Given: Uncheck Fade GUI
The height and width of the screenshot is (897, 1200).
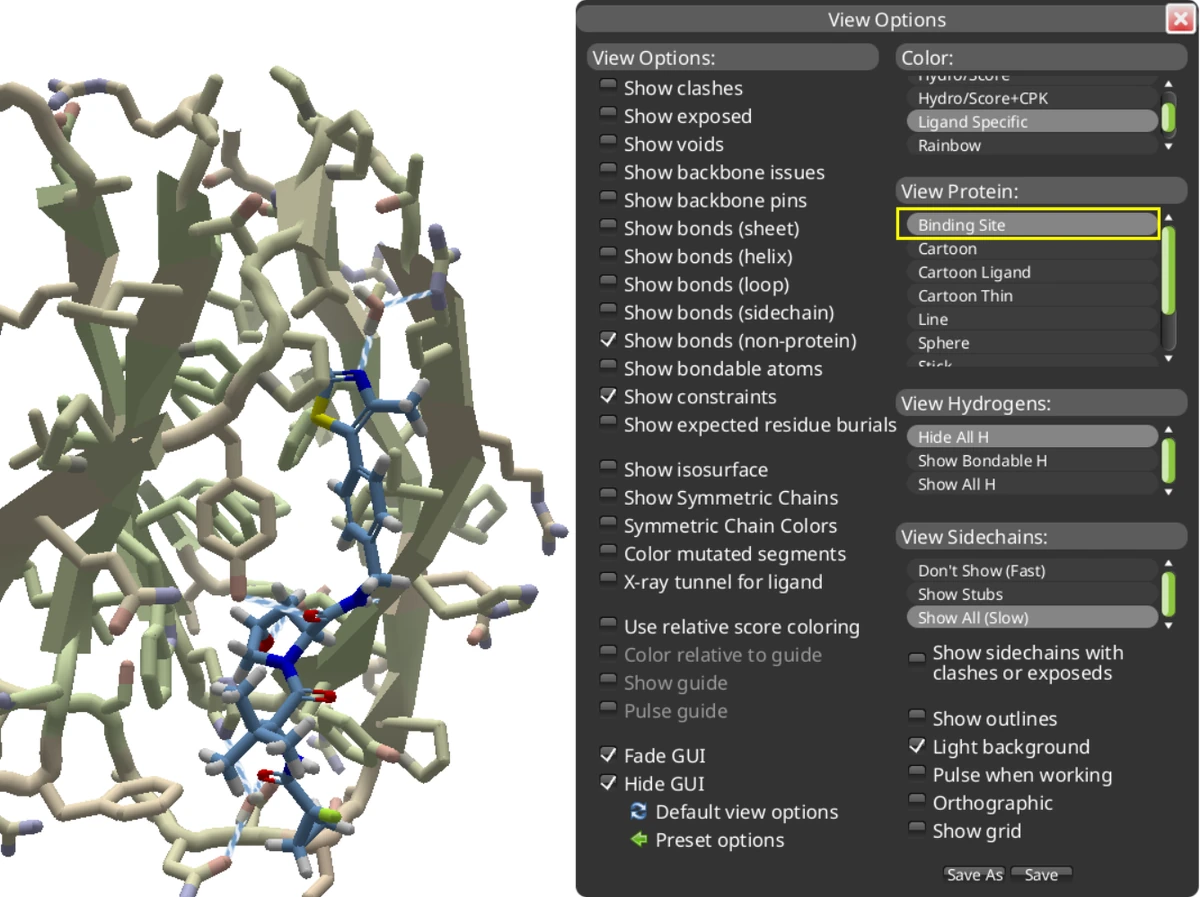Looking at the screenshot, I should 608,754.
